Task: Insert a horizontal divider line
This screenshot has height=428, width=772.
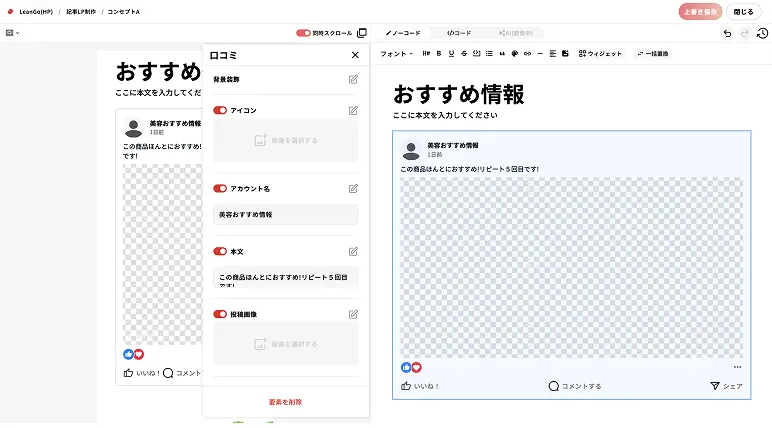Action: coord(540,54)
